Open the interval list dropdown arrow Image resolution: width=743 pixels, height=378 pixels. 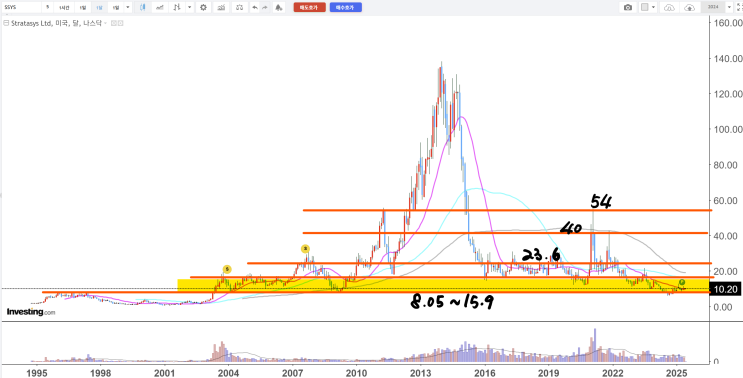(127, 7)
